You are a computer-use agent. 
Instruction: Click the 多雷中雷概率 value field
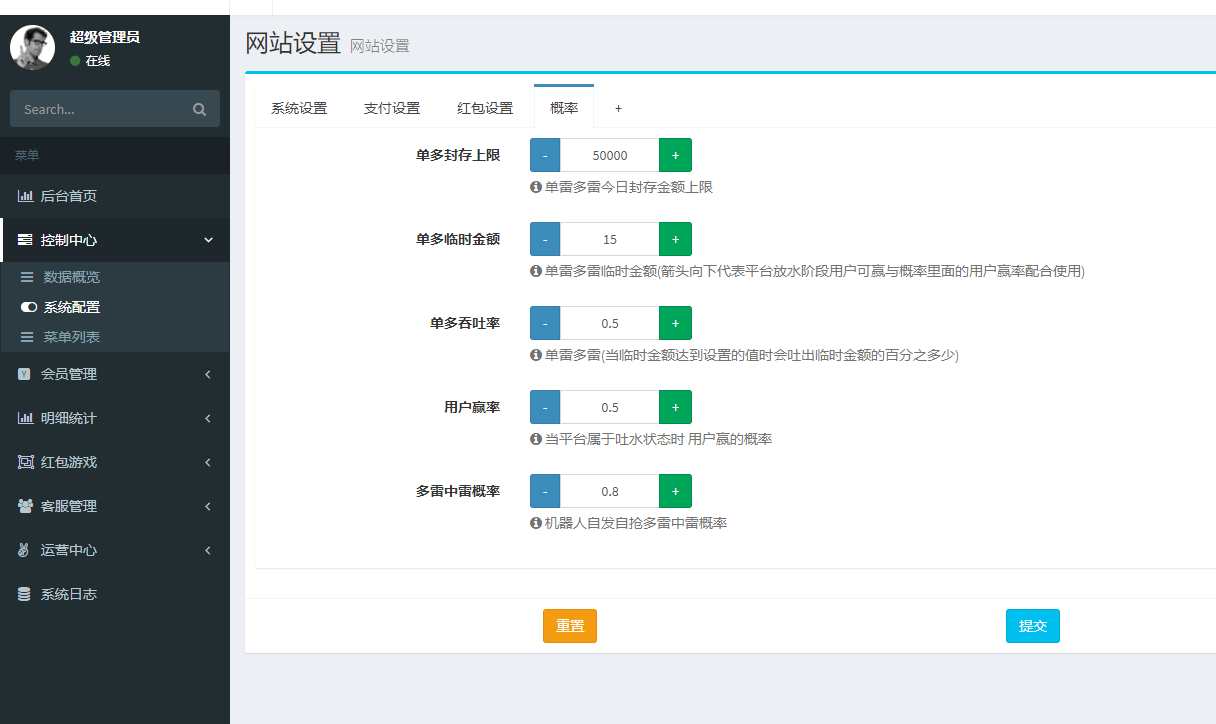609,491
